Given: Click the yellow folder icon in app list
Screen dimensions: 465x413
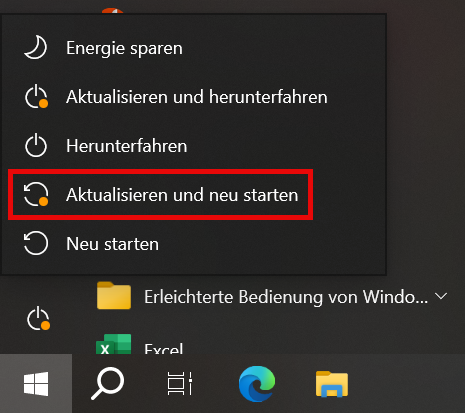Looking at the screenshot, I should click(x=114, y=295).
